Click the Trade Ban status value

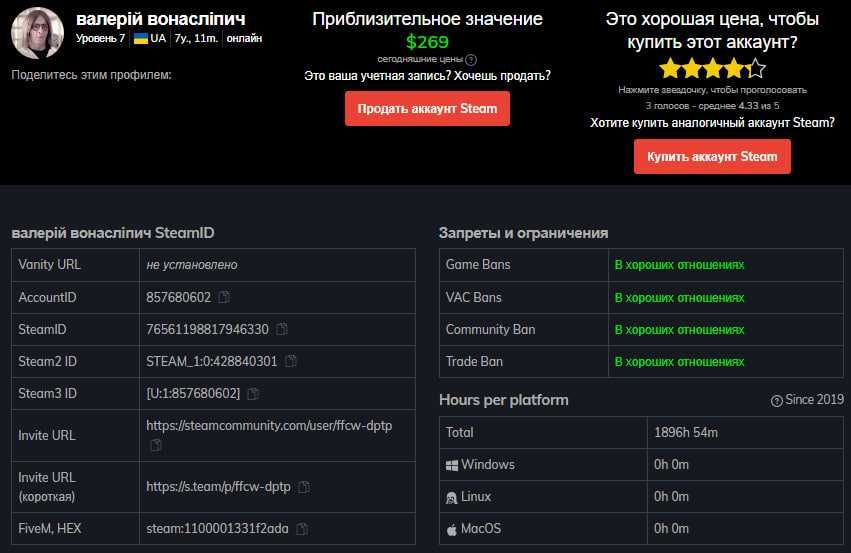click(679, 361)
